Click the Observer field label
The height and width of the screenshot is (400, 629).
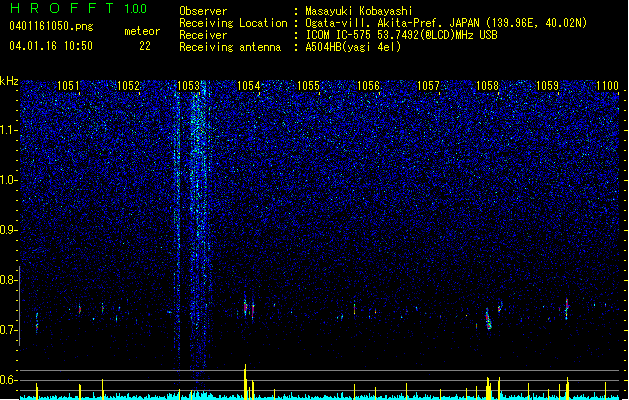coord(203,11)
